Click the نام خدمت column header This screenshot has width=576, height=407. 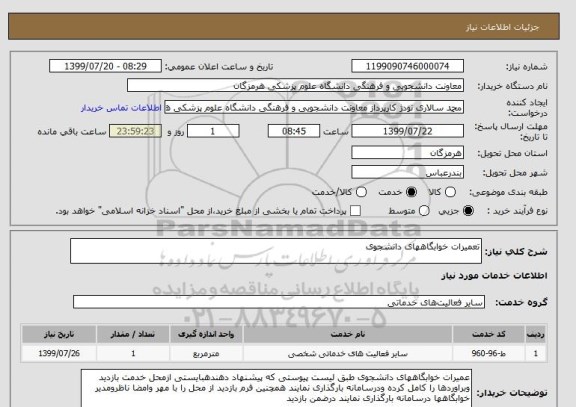[348, 334]
